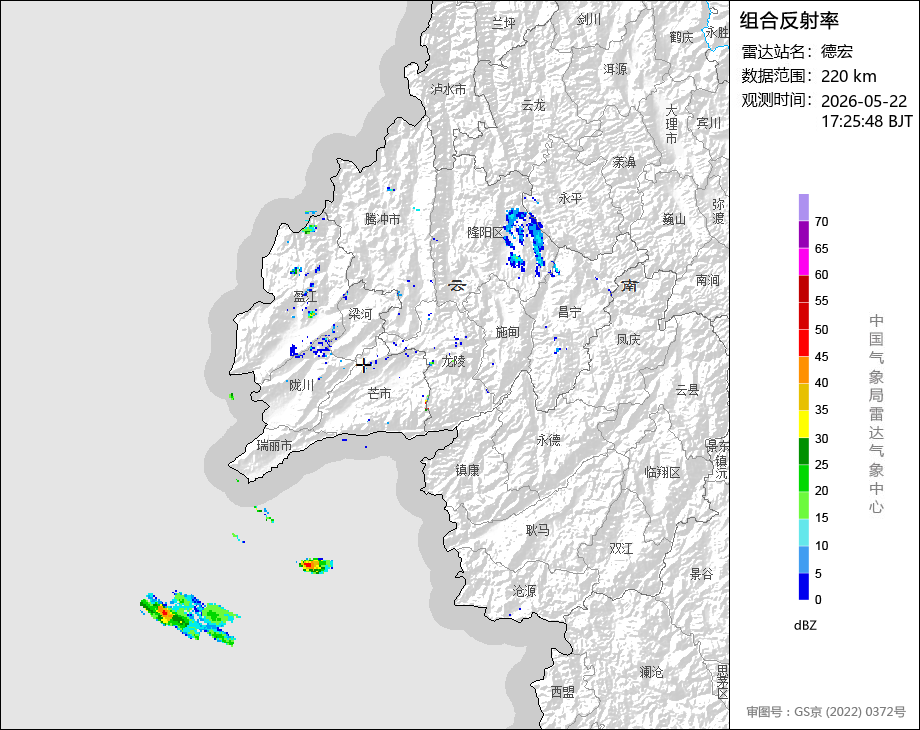
Task: Click the 泸水市 map label
Action: click(448, 89)
